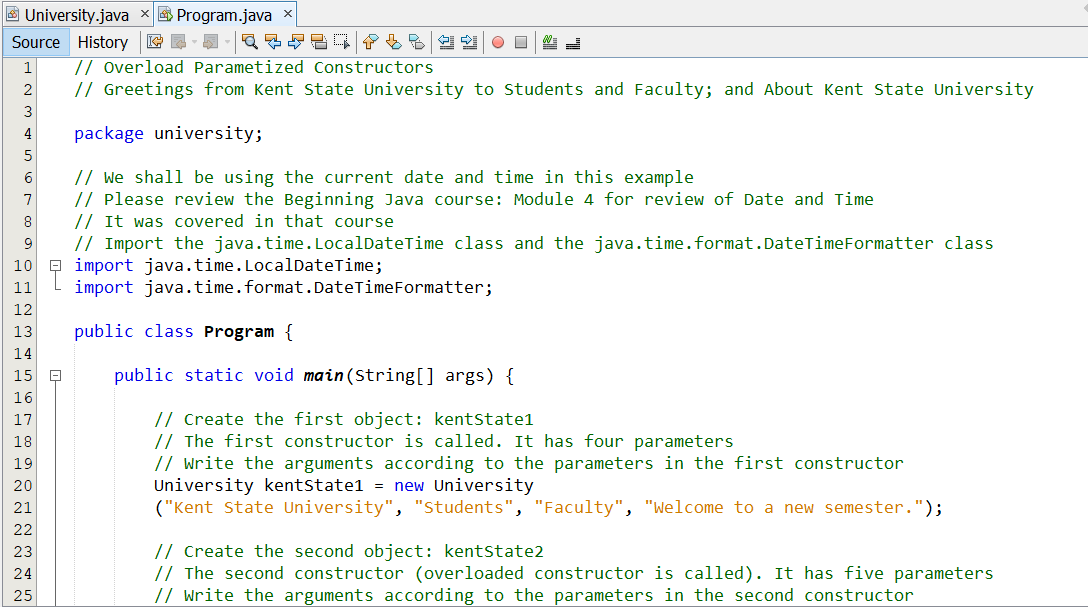
Task: Click the Comment lines icon
Action: coord(550,42)
